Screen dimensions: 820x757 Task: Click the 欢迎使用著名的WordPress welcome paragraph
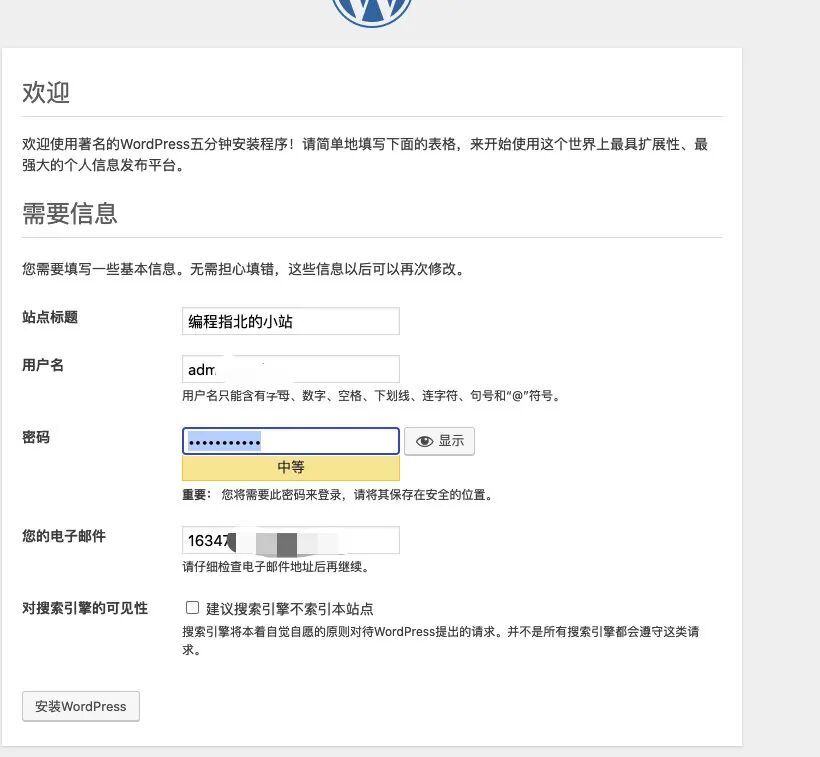click(365, 155)
